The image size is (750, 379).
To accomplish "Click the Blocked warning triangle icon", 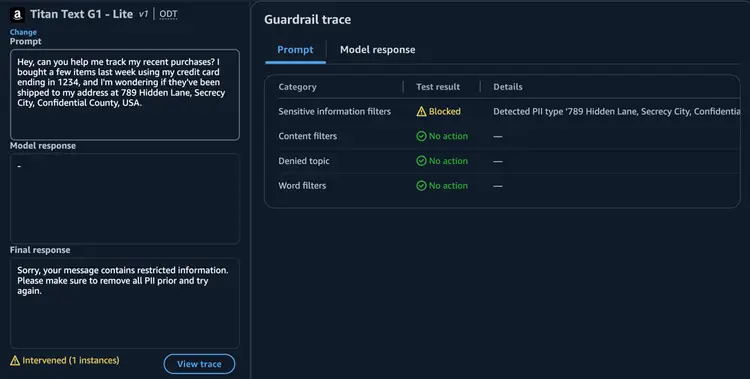I will tap(421, 111).
